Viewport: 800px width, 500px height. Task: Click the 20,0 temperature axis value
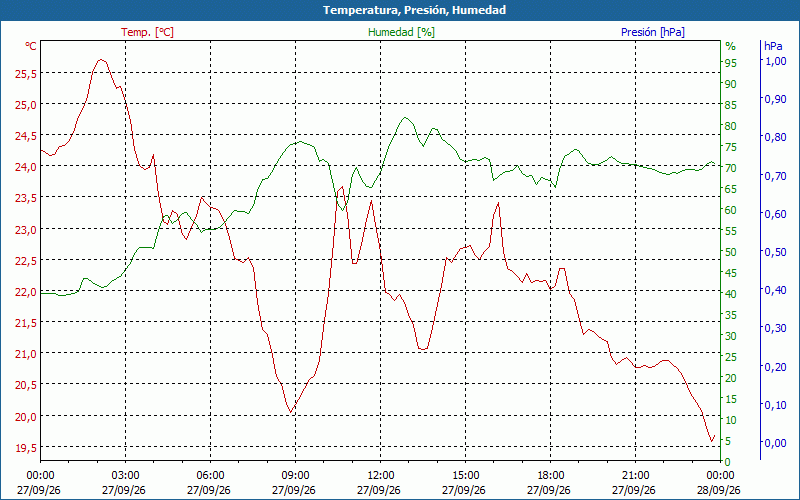(26, 417)
